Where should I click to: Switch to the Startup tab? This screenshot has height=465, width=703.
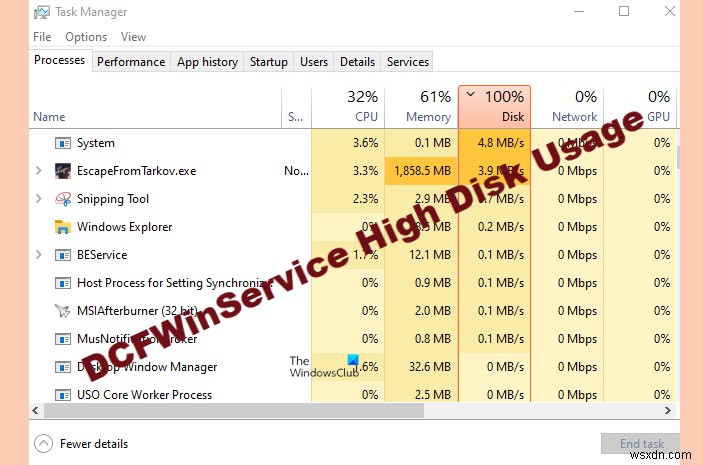[269, 62]
